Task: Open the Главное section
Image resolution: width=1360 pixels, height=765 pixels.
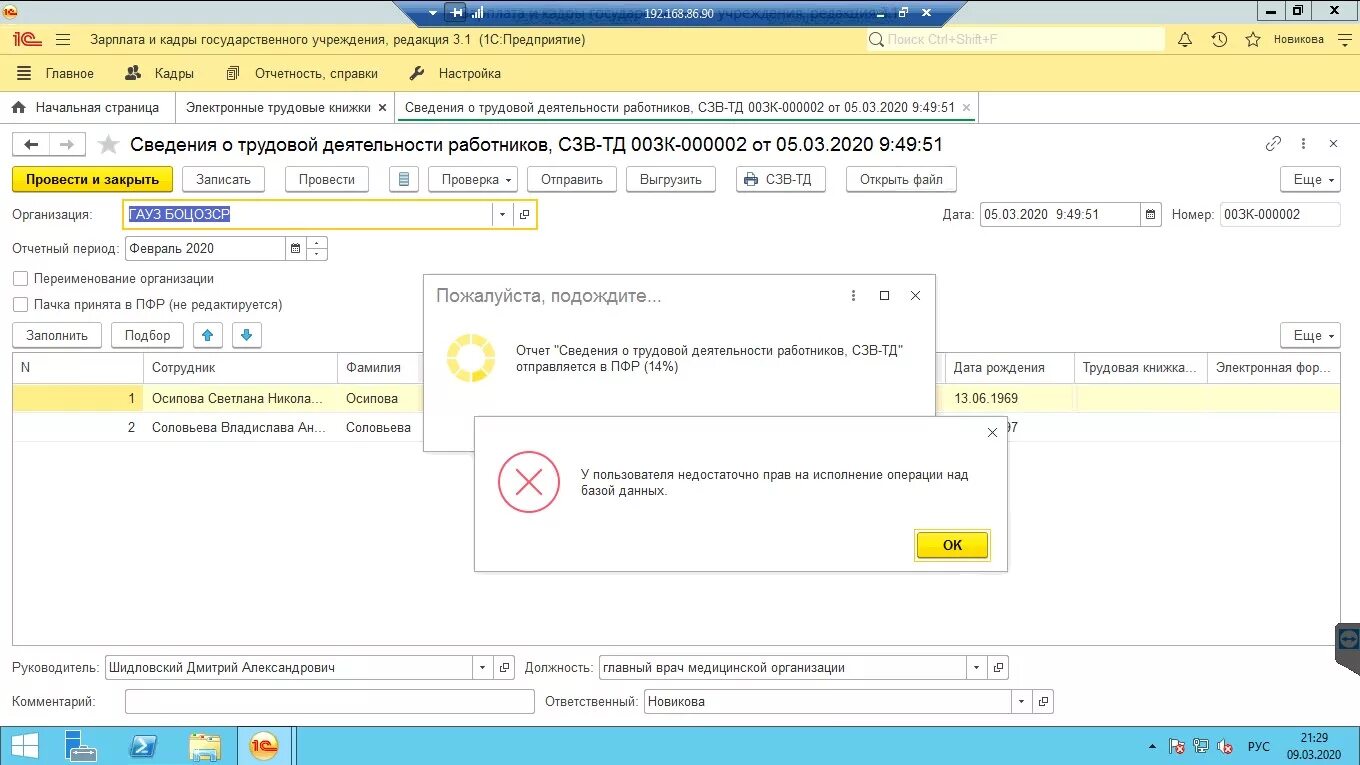Action: pos(70,73)
